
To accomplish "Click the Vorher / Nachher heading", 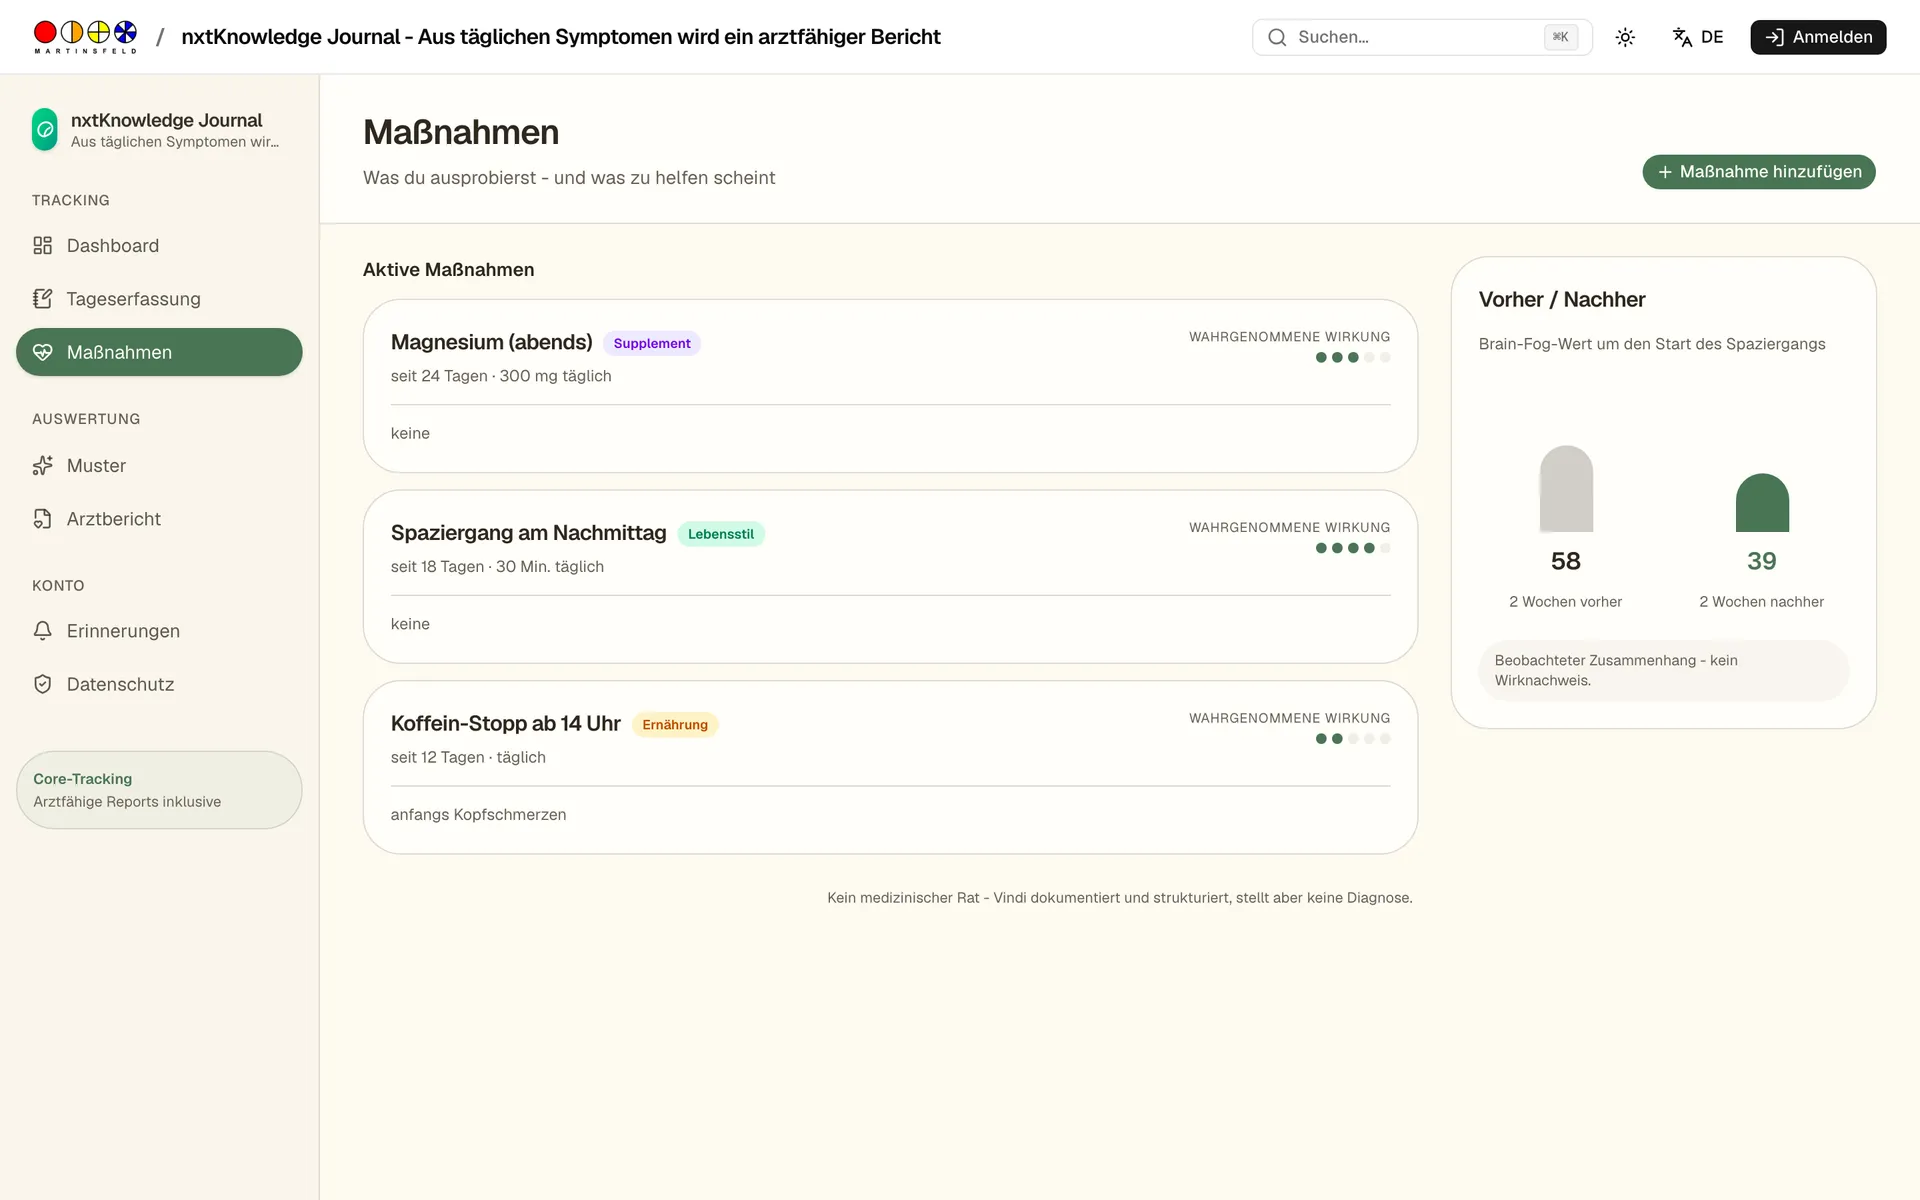I will tap(1562, 300).
